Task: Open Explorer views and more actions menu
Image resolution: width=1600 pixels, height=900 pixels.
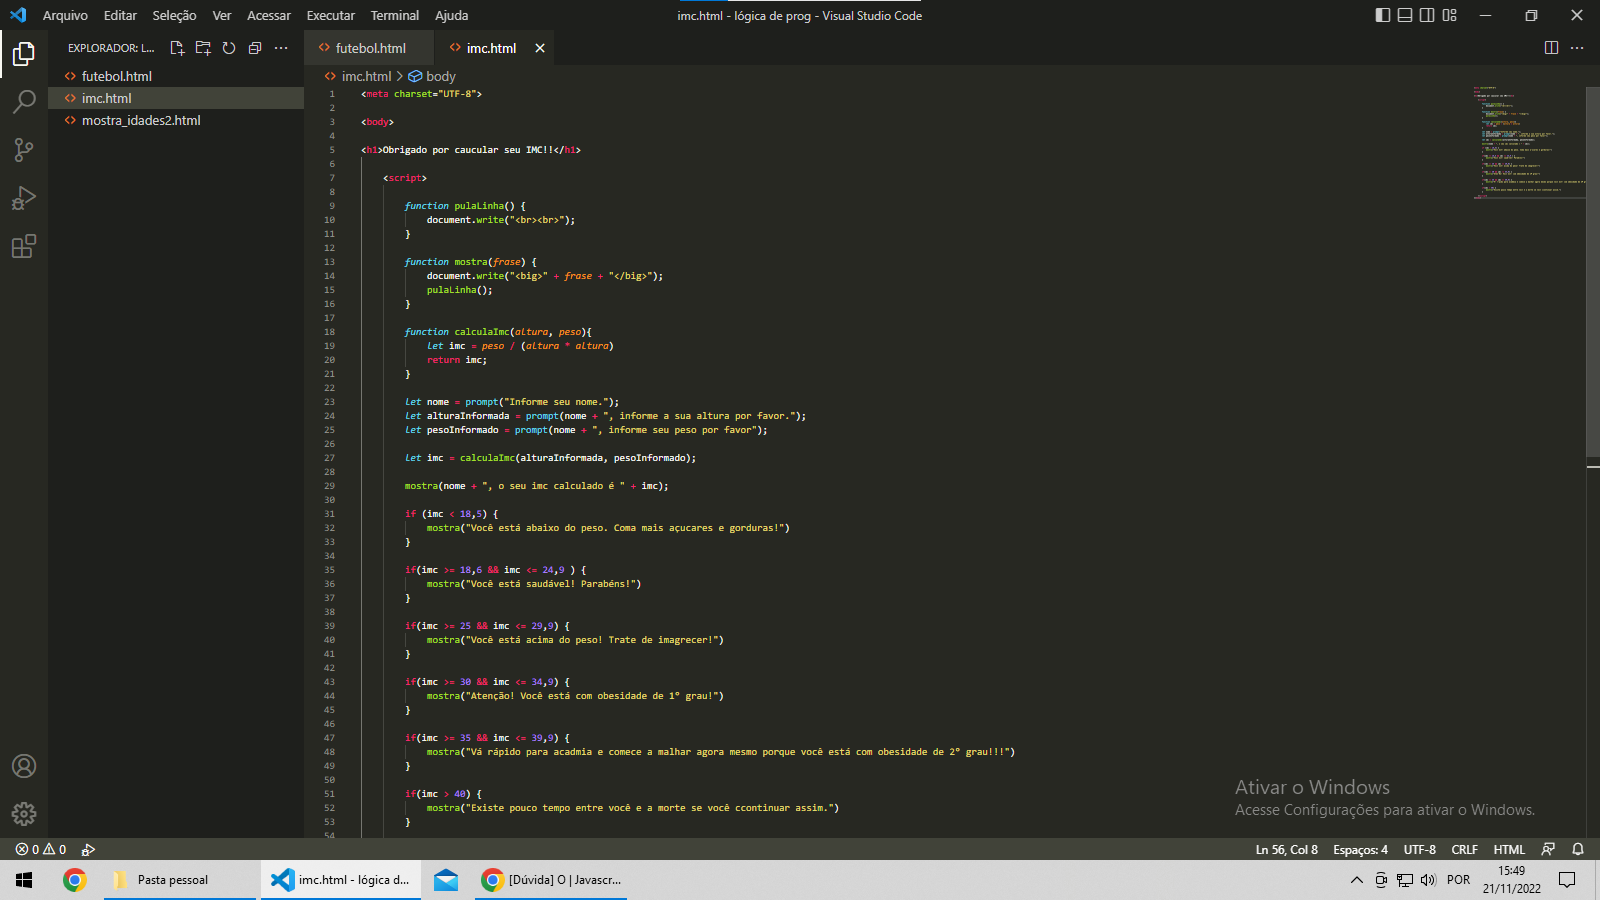Action: pyautogui.click(x=281, y=48)
